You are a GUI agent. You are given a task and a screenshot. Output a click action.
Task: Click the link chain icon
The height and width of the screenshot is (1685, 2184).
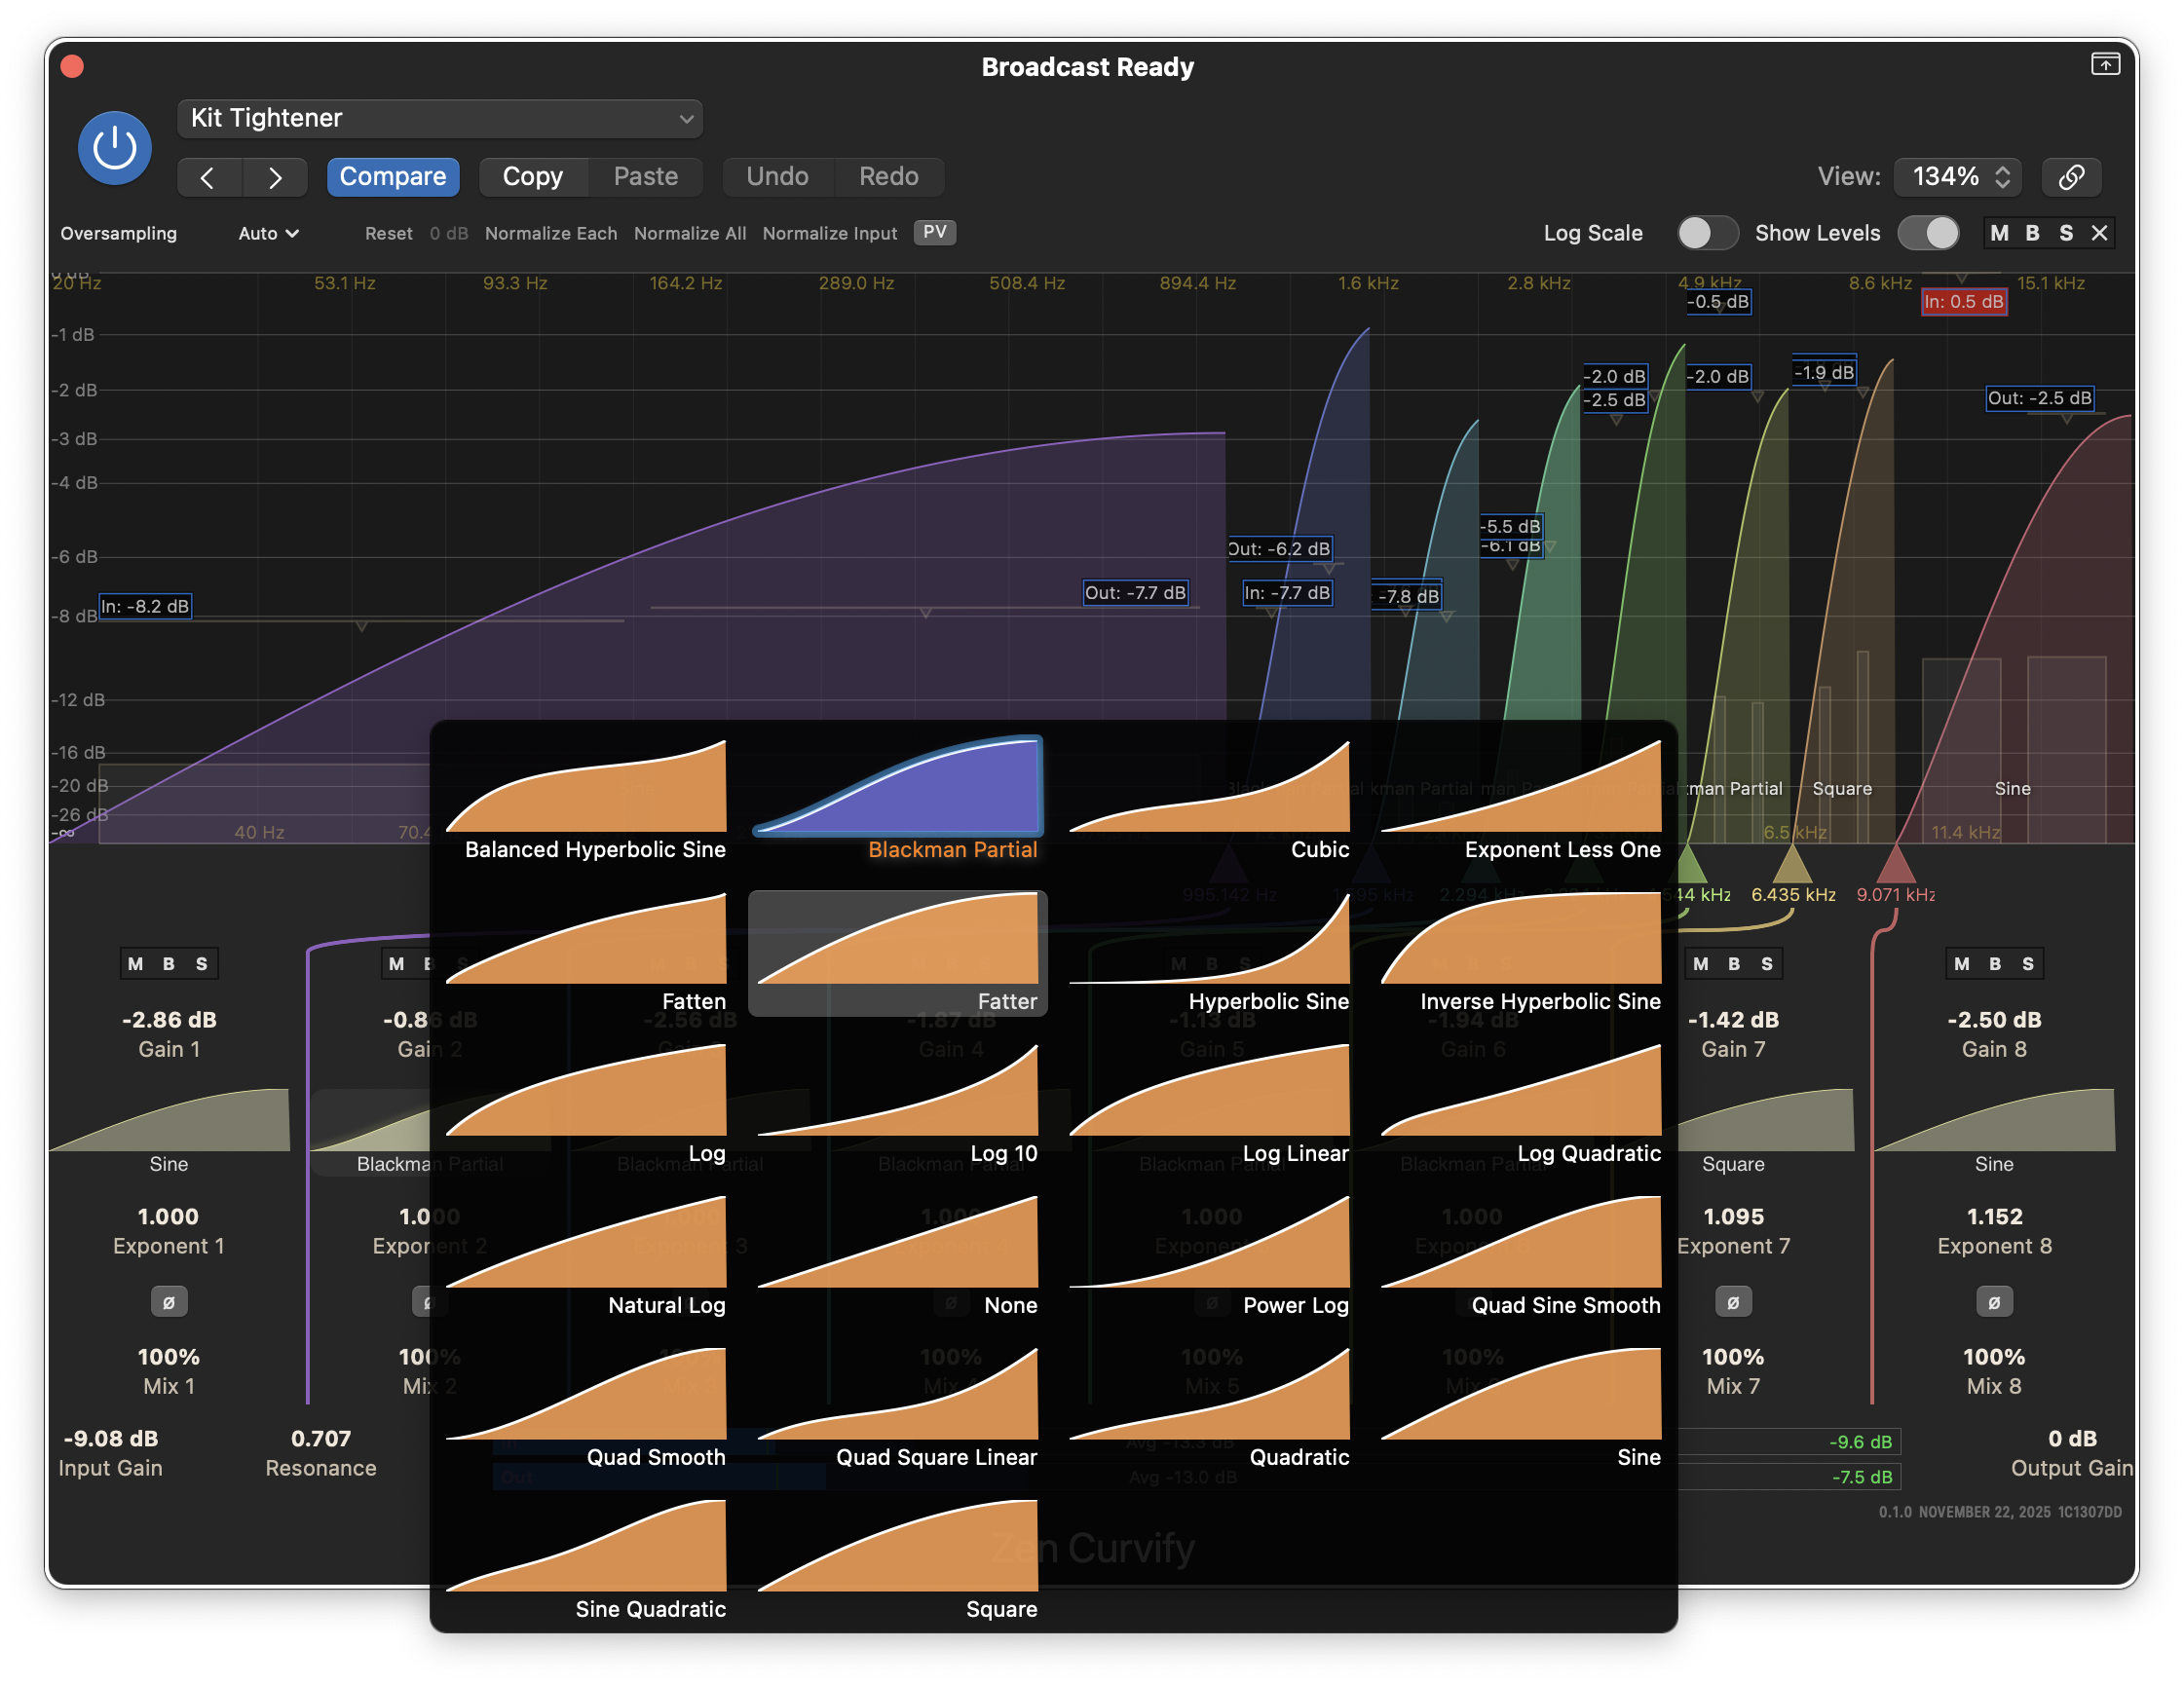click(x=2071, y=177)
